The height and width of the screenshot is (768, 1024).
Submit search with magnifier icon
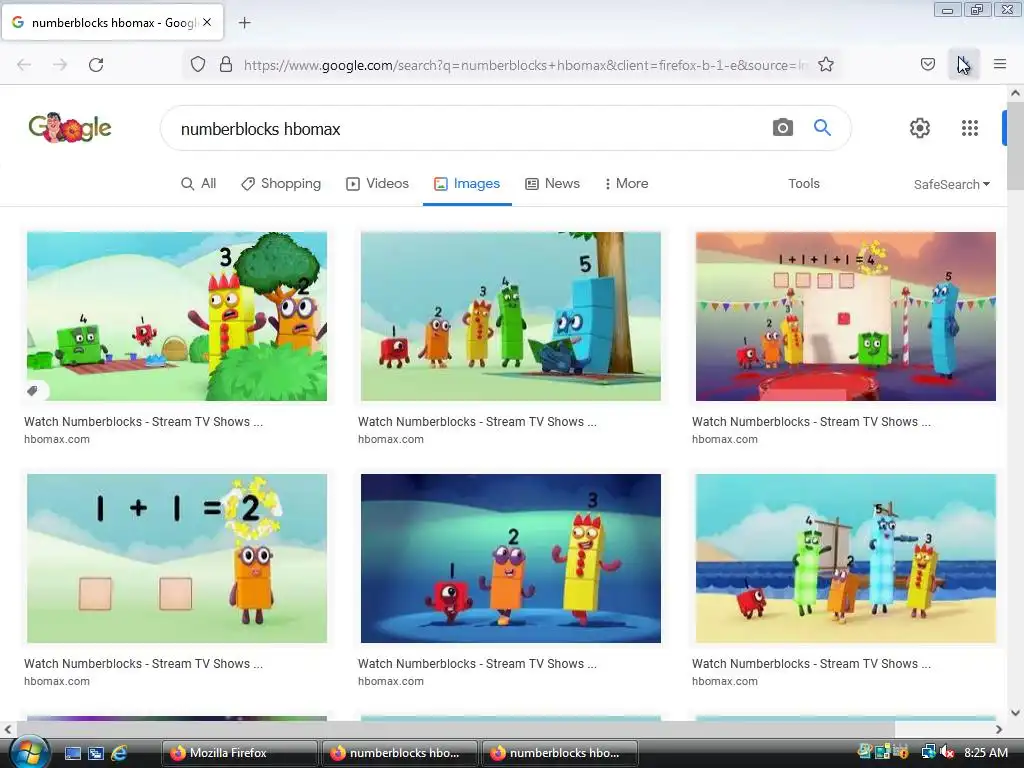pyautogui.click(x=822, y=127)
